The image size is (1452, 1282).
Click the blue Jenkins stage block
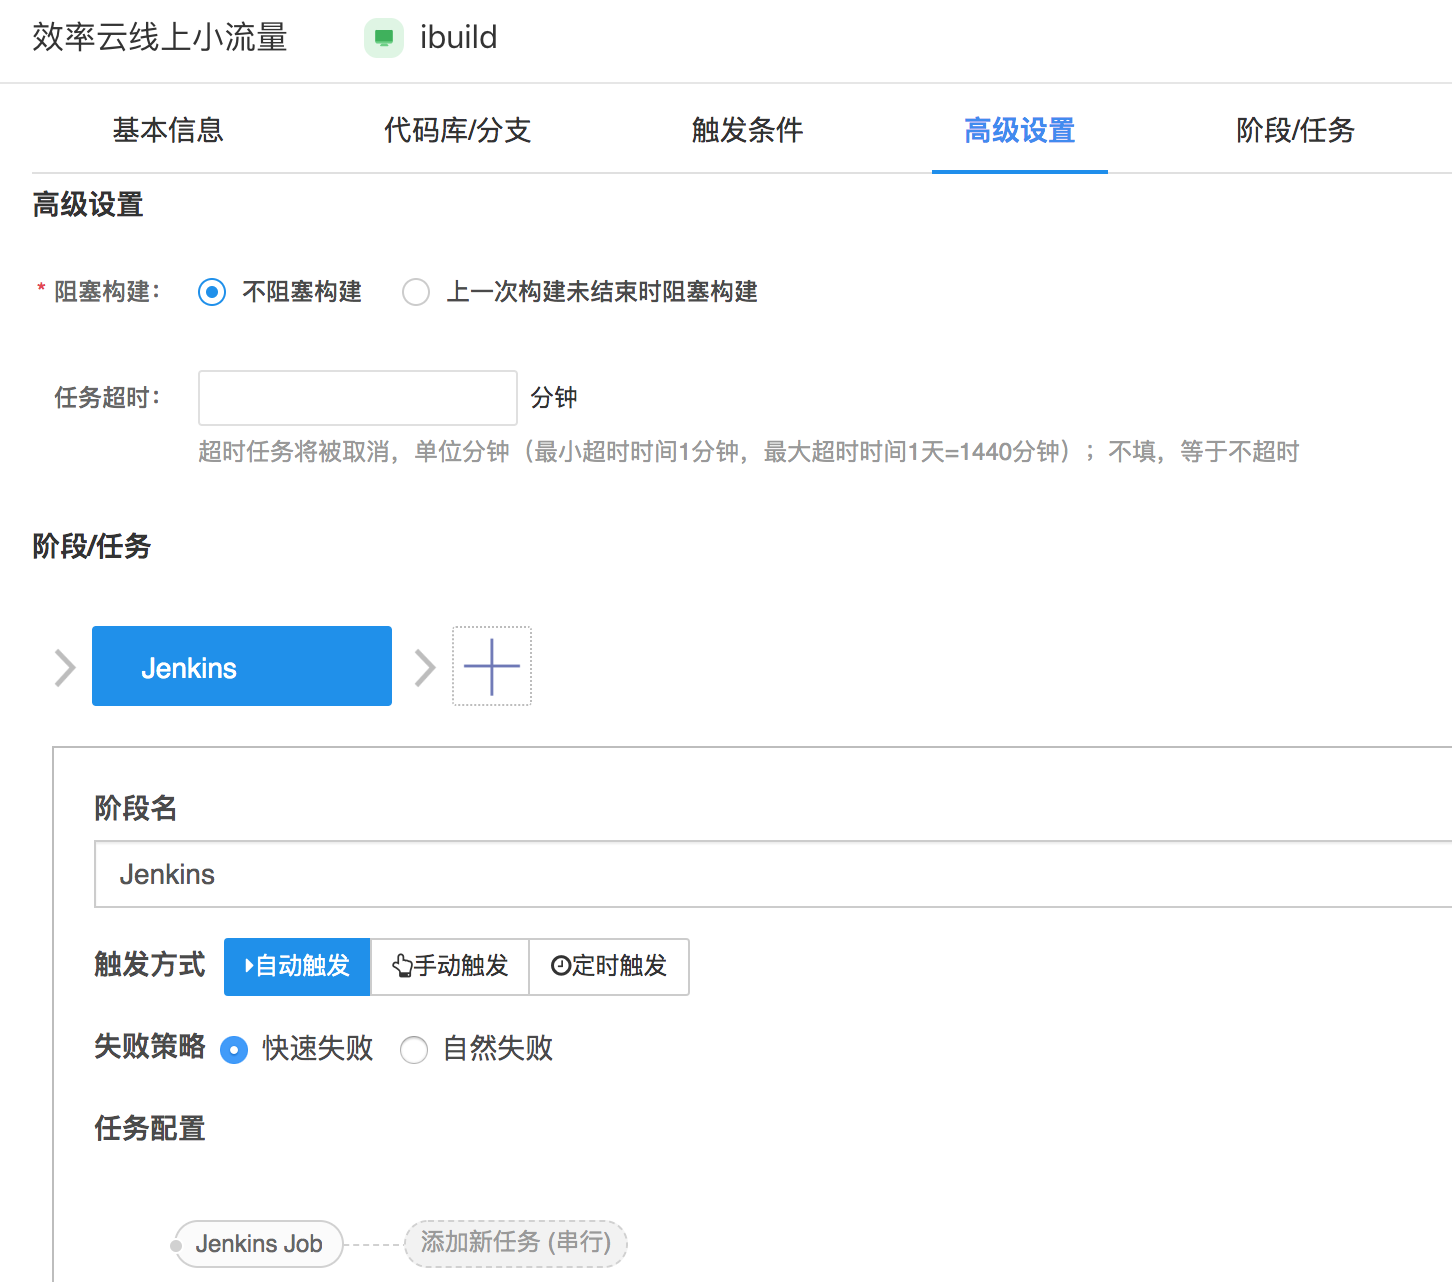242,666
